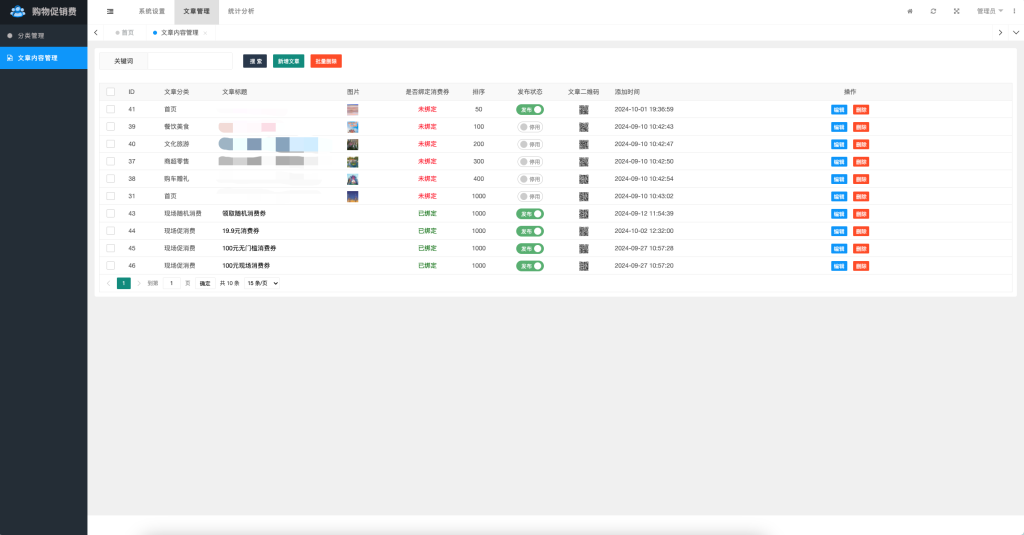Close the 文章内容管理 tab
This screenshot has height=535, width=1024.
tap(205, 33)
